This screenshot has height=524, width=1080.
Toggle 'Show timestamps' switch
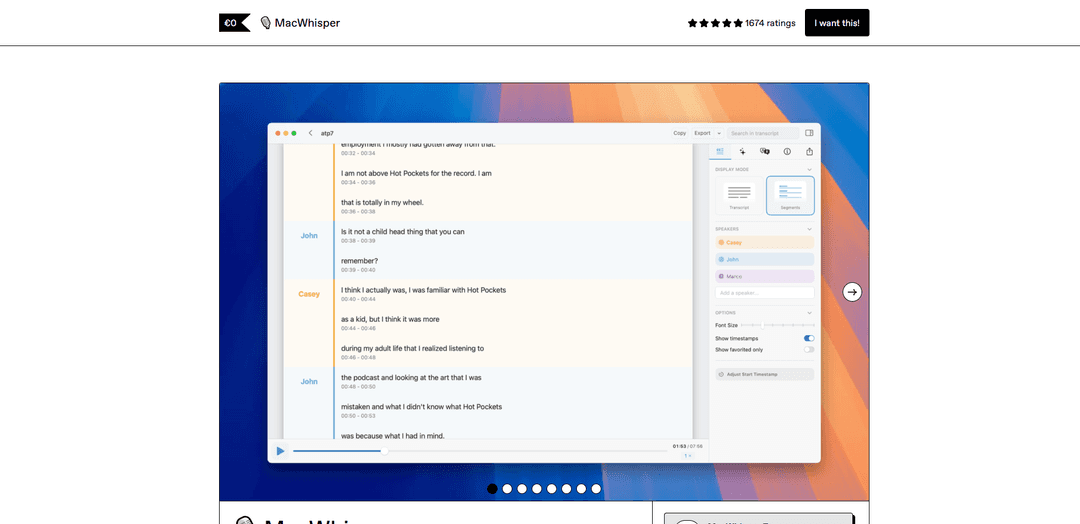coord(809,338)
